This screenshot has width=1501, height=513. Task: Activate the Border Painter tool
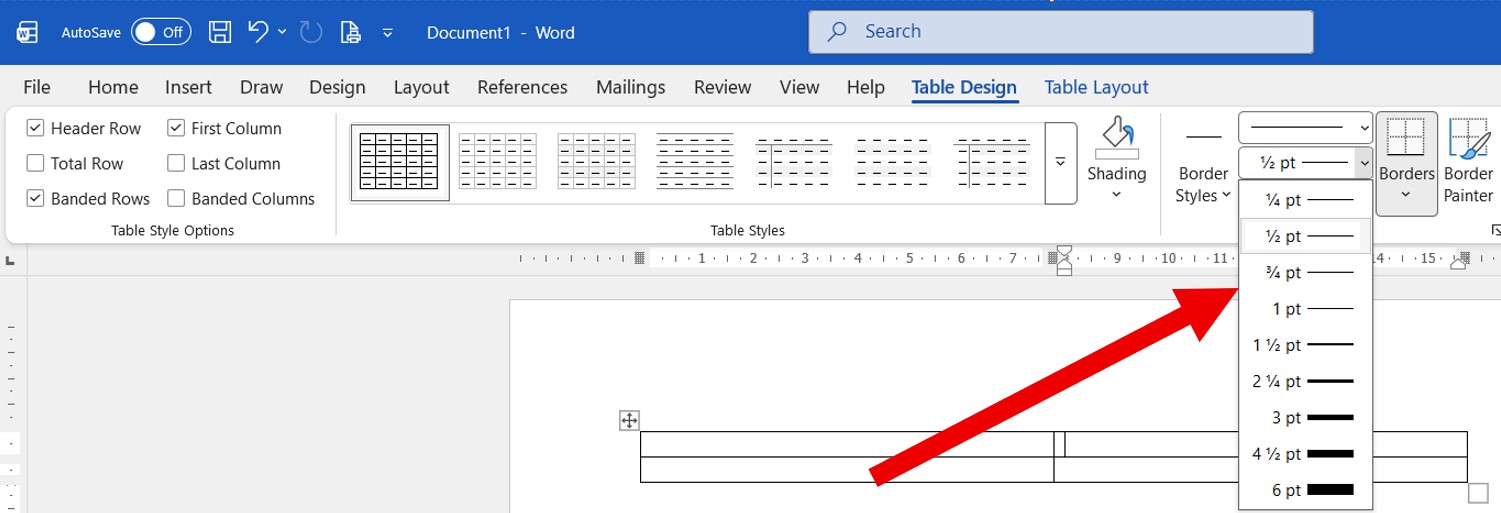(x=1468, y=160)
